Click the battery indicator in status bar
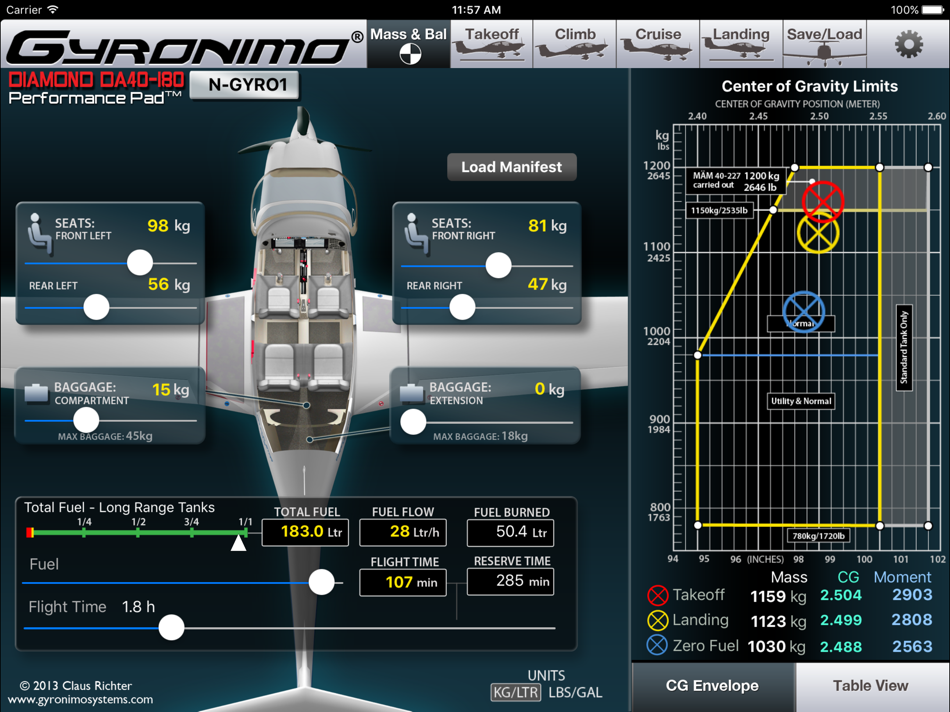This screenshot has height=712, width=950. point(932,10)
